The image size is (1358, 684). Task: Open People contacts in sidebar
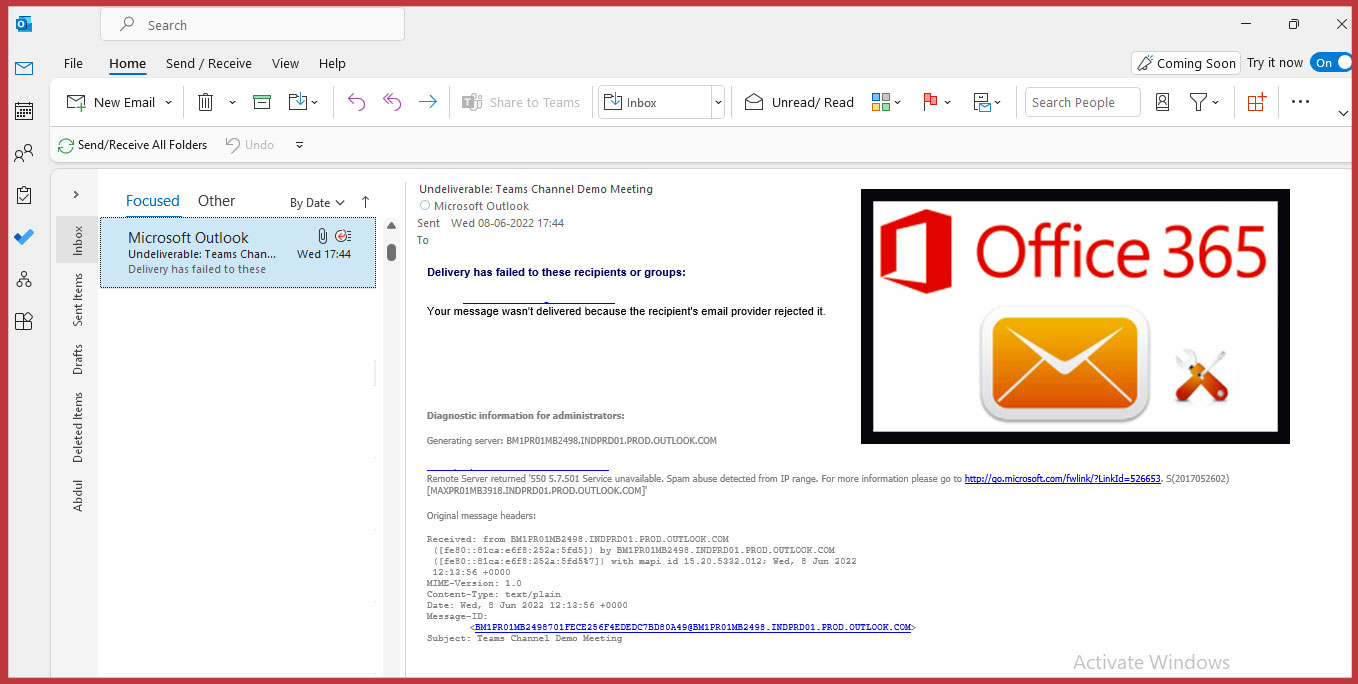(24, 154)
